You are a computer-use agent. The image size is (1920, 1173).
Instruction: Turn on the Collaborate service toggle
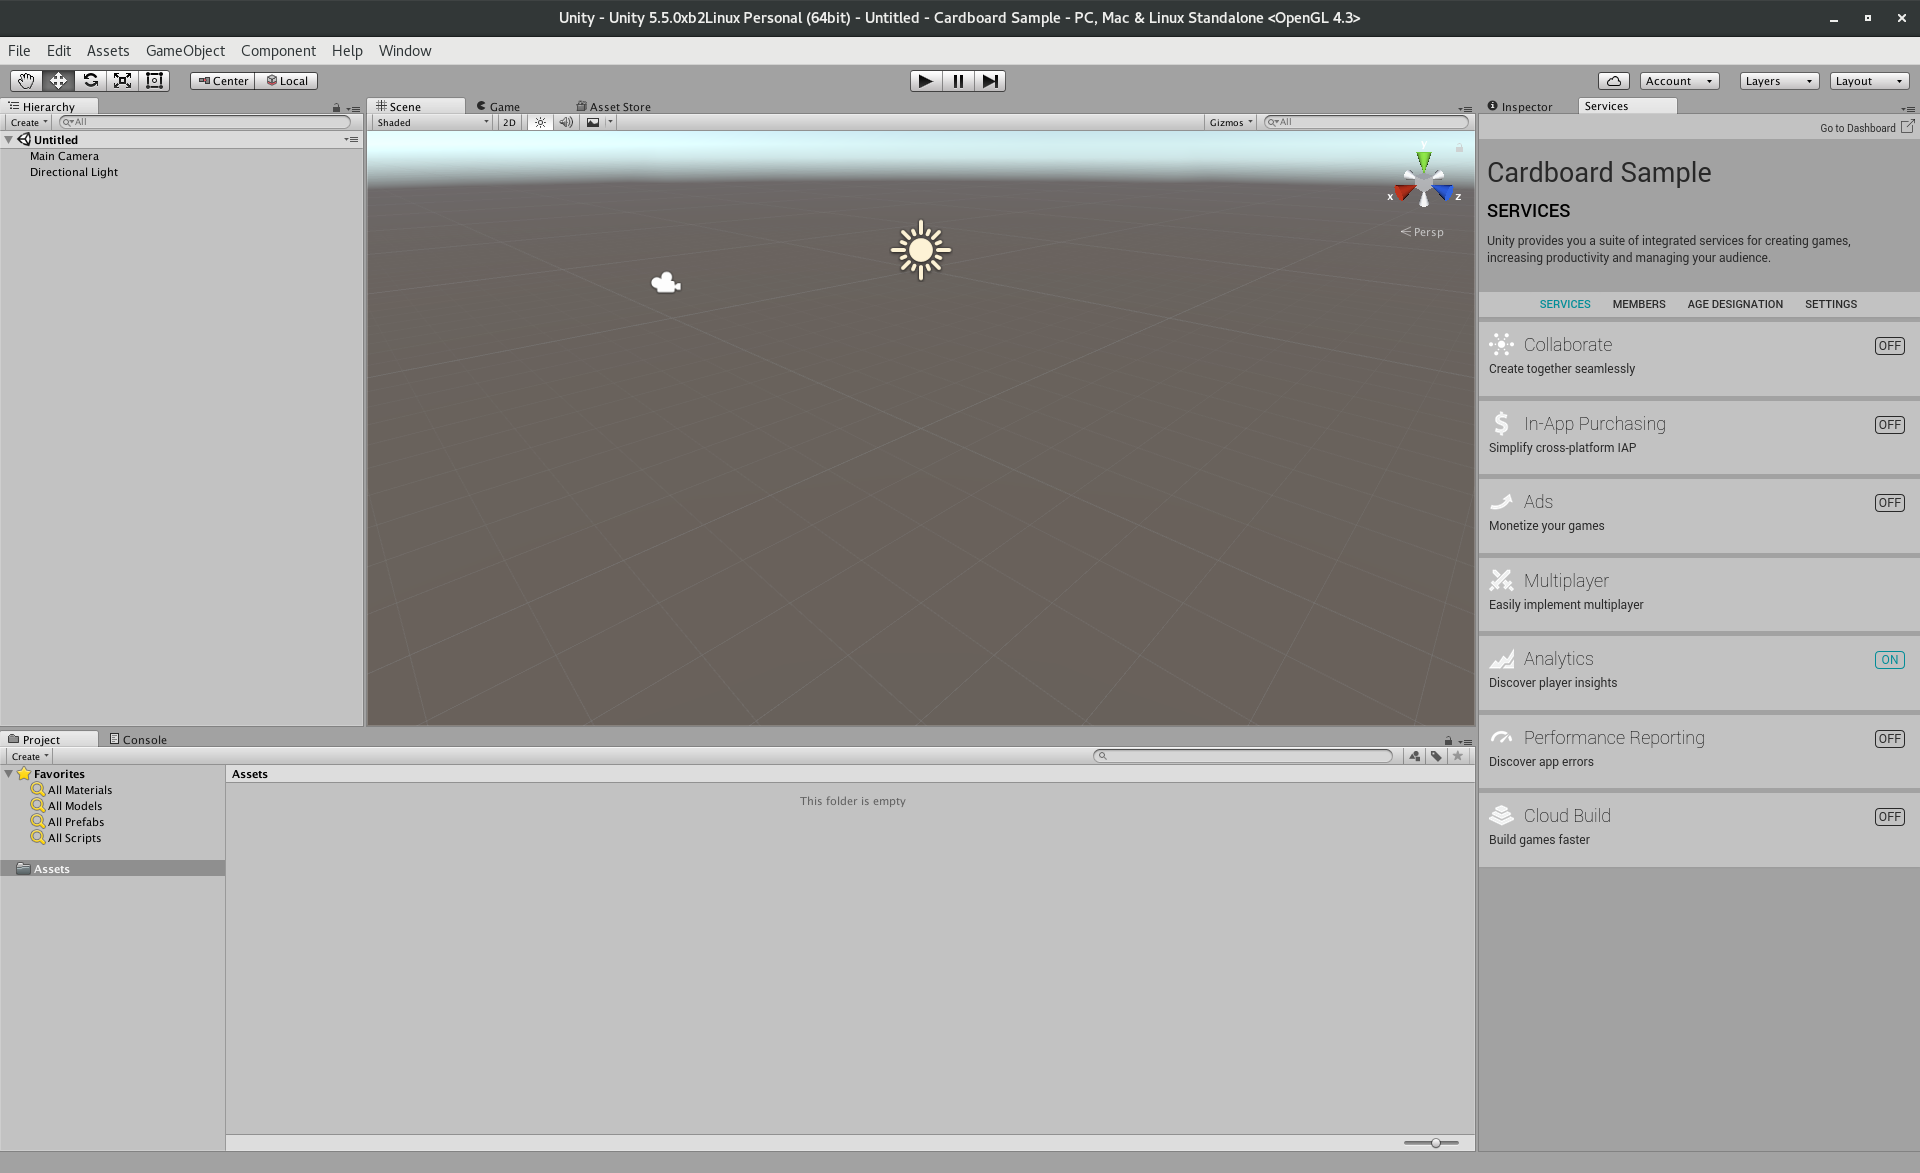tap(1889, 346)
